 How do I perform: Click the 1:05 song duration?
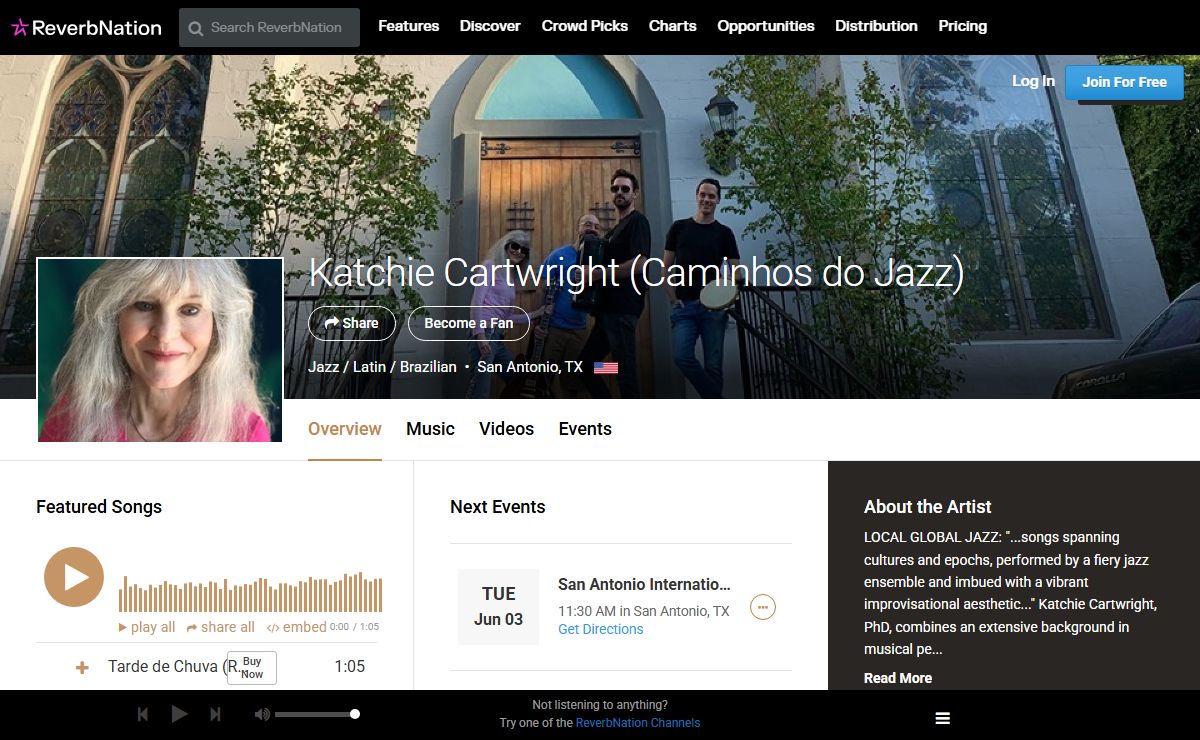(x=349, y=666)
